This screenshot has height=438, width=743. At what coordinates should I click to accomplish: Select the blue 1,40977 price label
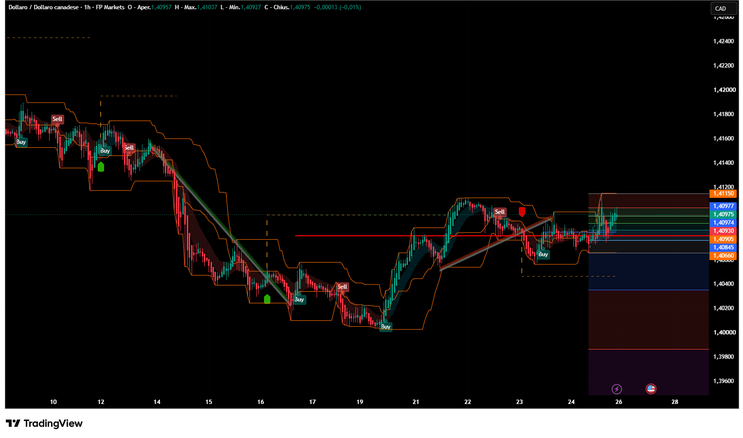[723, 206]
